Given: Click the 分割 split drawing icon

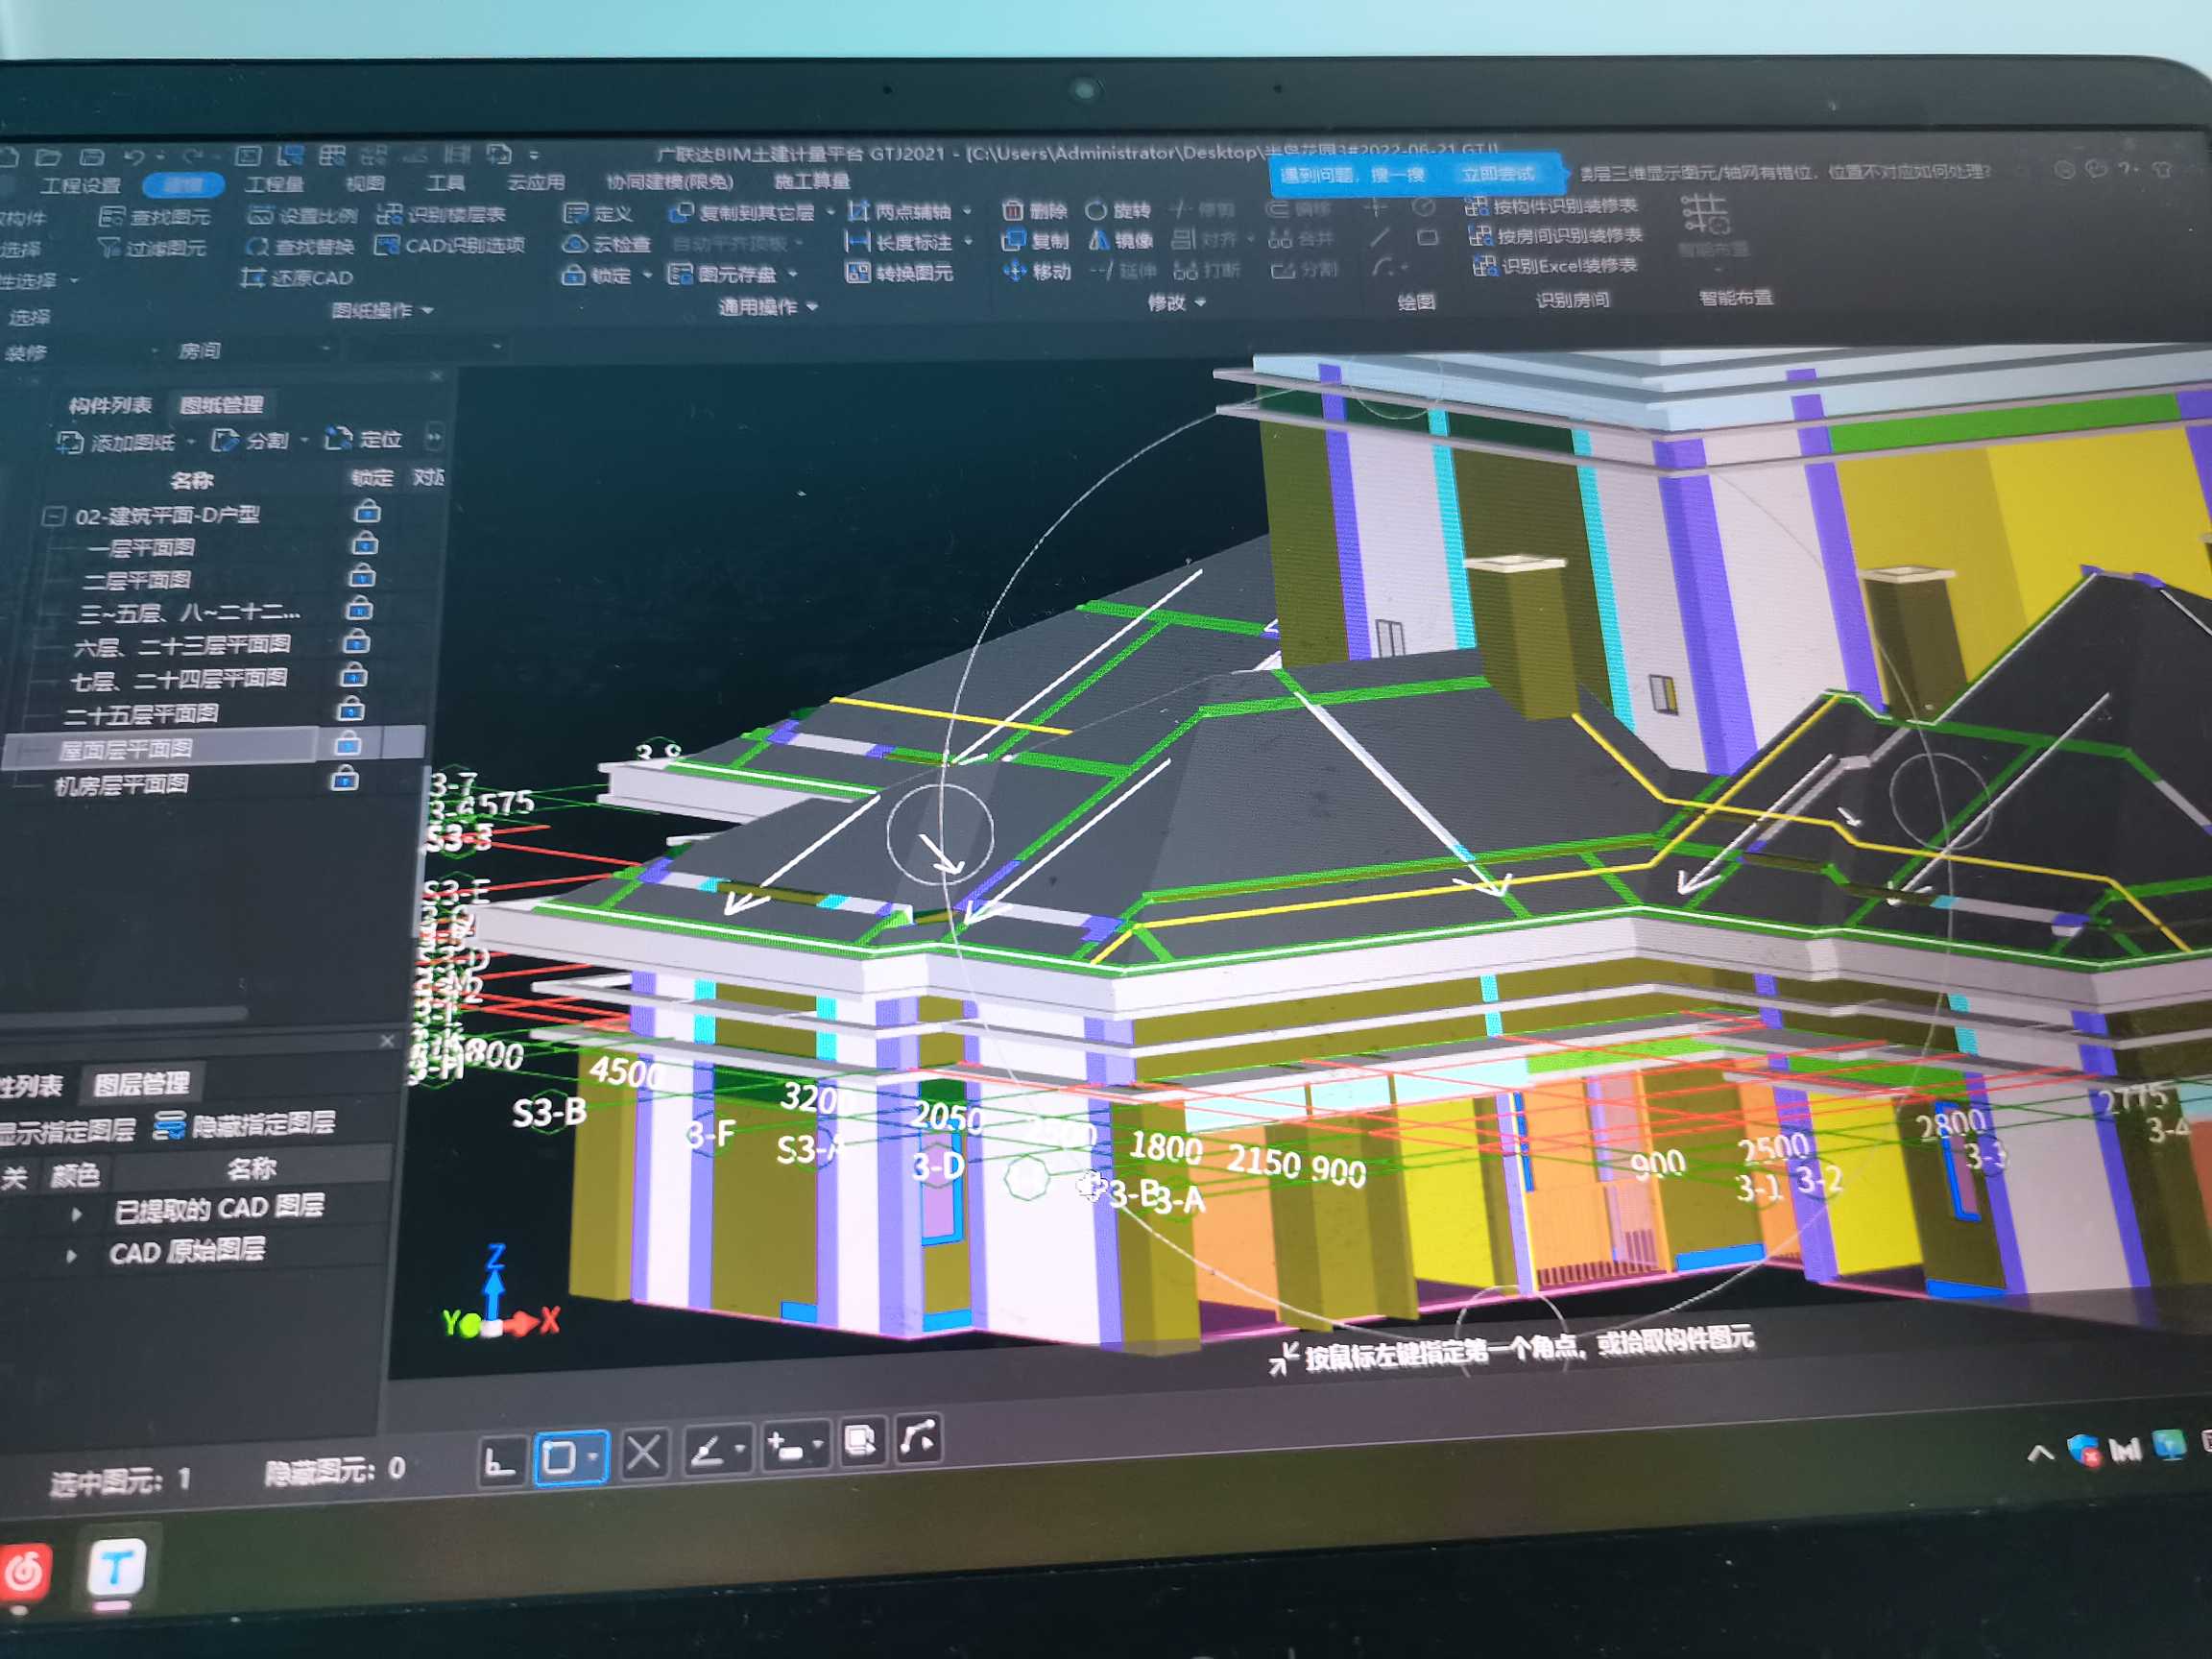Looking at the screenshot, I should pyautogui.click(x=224, y=440).
